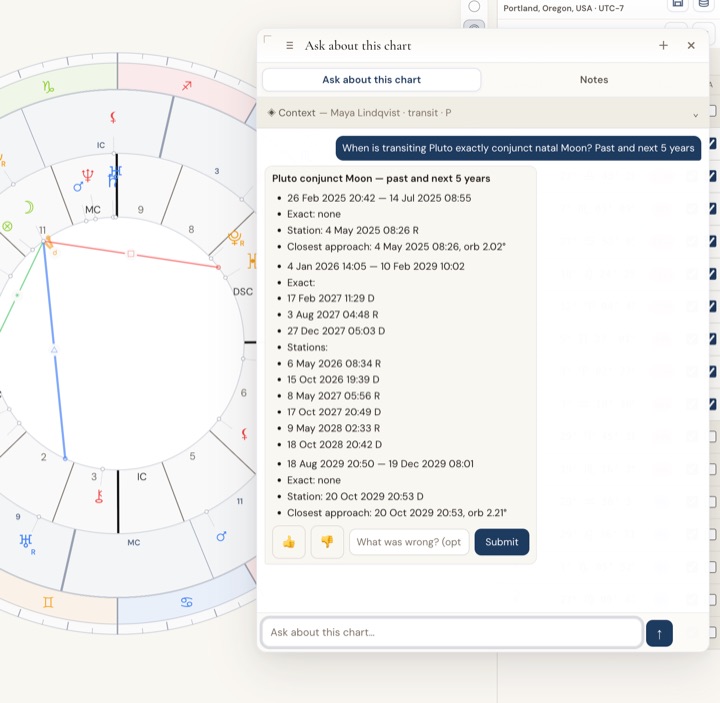720x703 pixels.
Task: Click the green Part of Fortune glyph
Action: click(7, 226)
